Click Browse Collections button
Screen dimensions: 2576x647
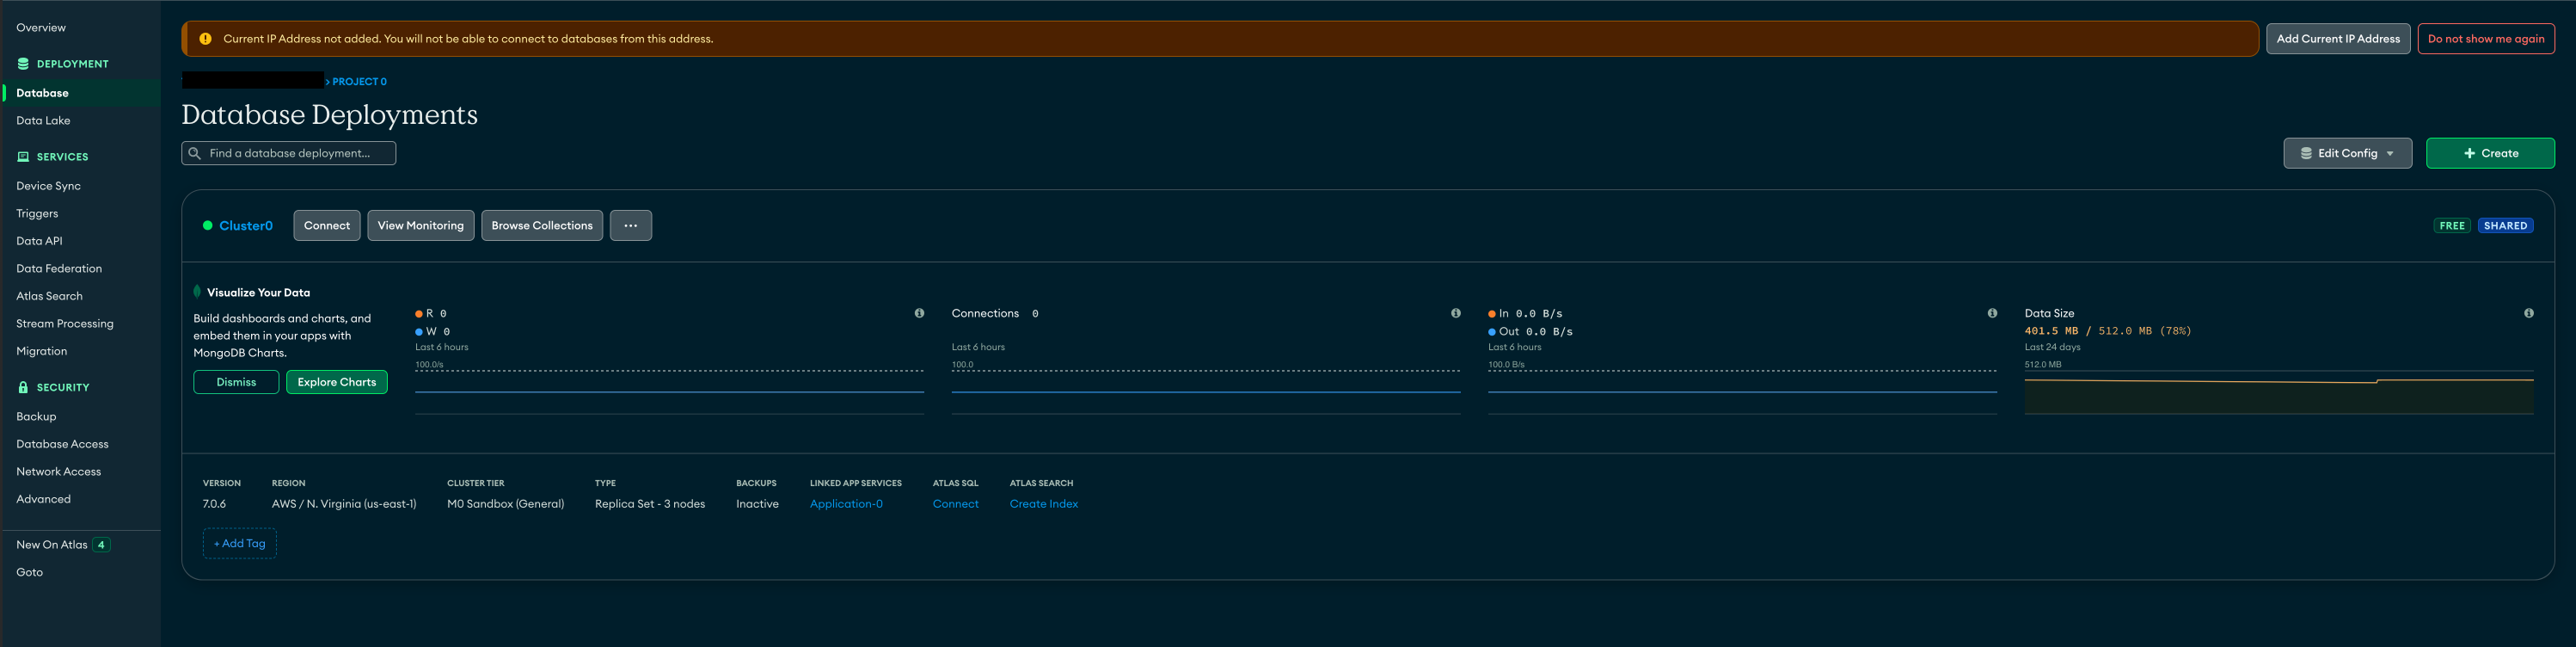(x=542, y=226)
